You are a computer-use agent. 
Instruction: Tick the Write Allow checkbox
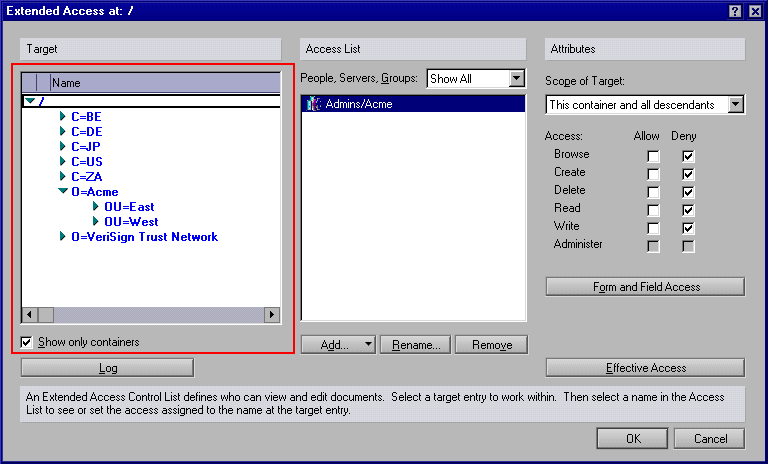point(653,228)
